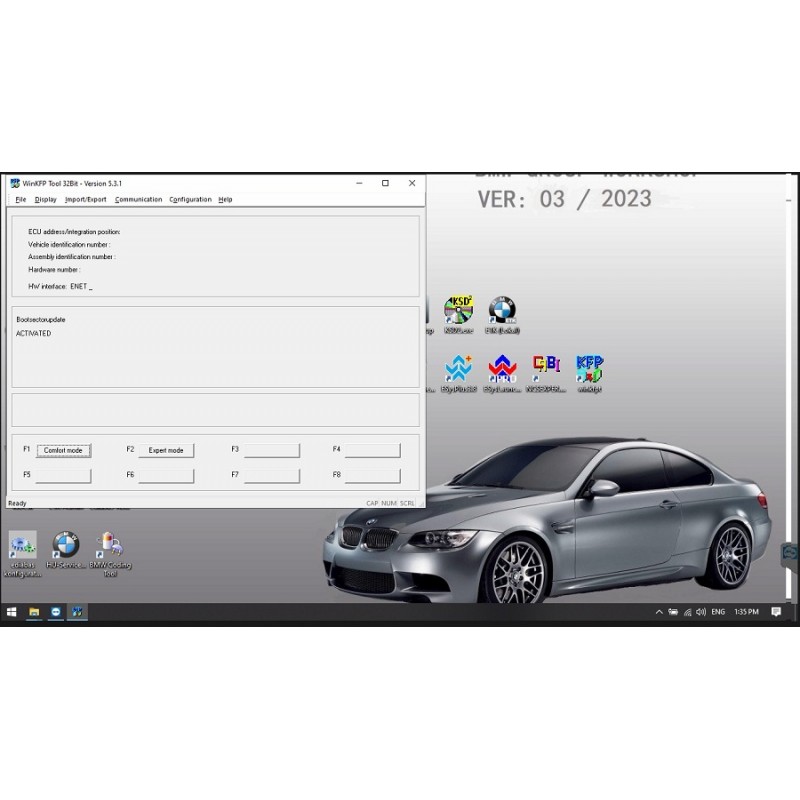The height and width of the screenshot is (800, 800).
Task: Open the Communication menu
Action: pyautogui.click(x=138, y=199)
